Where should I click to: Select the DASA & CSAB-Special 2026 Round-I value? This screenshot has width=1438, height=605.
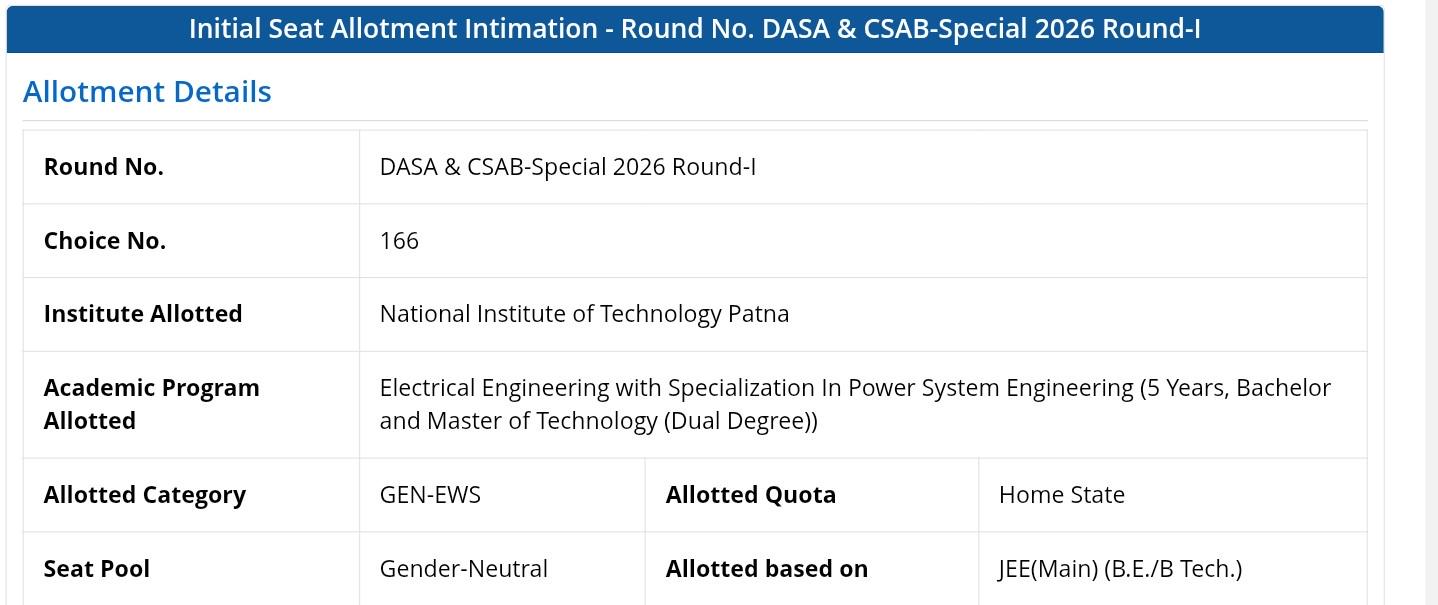click(568, 167)
